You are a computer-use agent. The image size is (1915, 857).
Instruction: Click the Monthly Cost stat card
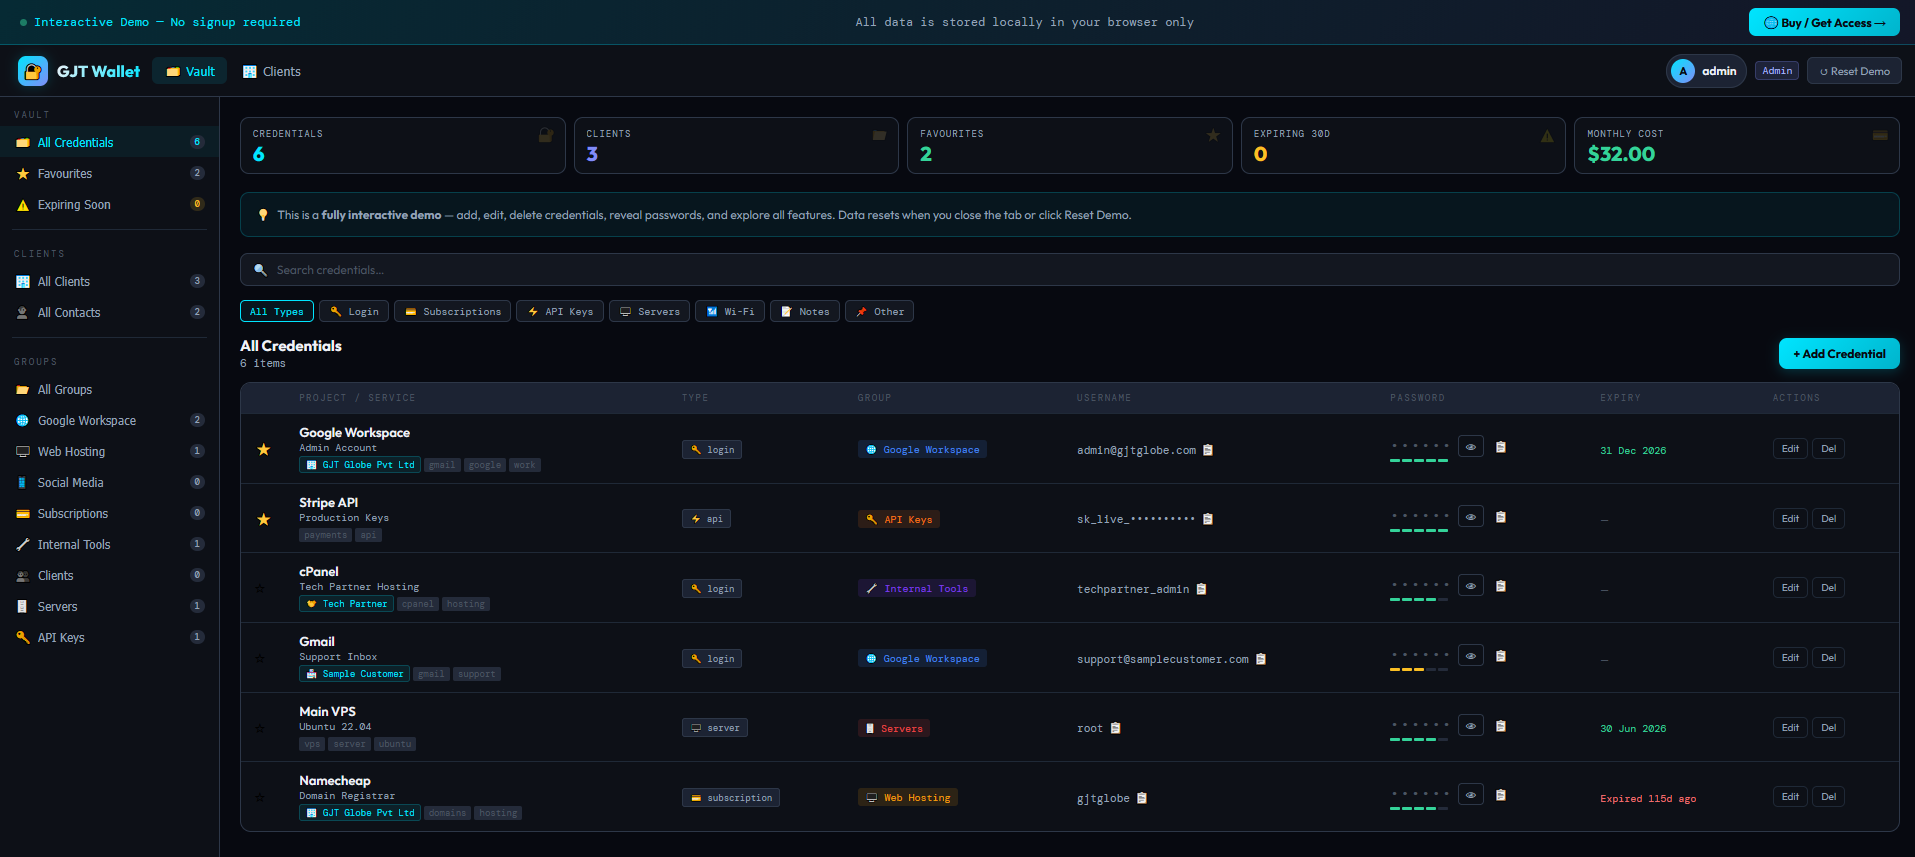coord(1736,145)
